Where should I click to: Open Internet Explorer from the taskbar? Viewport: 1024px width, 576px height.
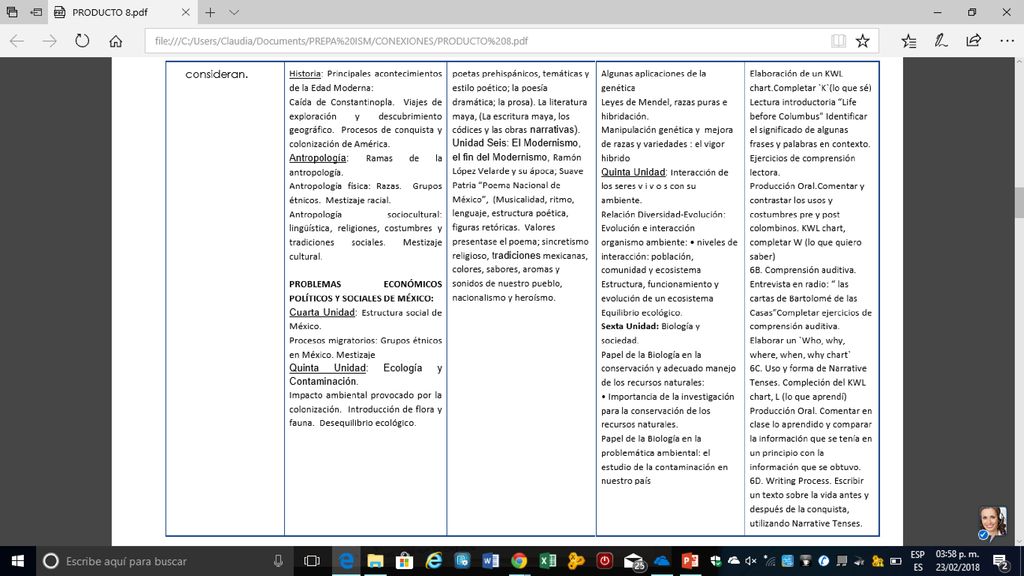(x=433, y=561)
